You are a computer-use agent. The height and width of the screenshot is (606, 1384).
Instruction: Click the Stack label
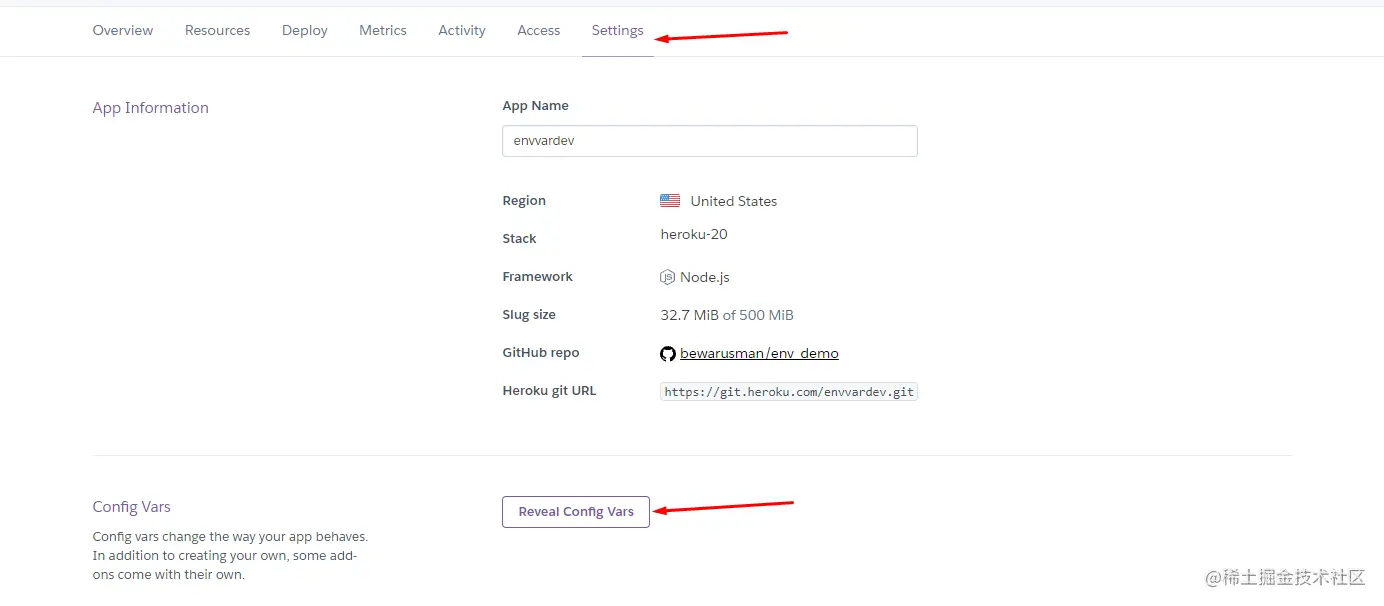[x=520, y=239]
